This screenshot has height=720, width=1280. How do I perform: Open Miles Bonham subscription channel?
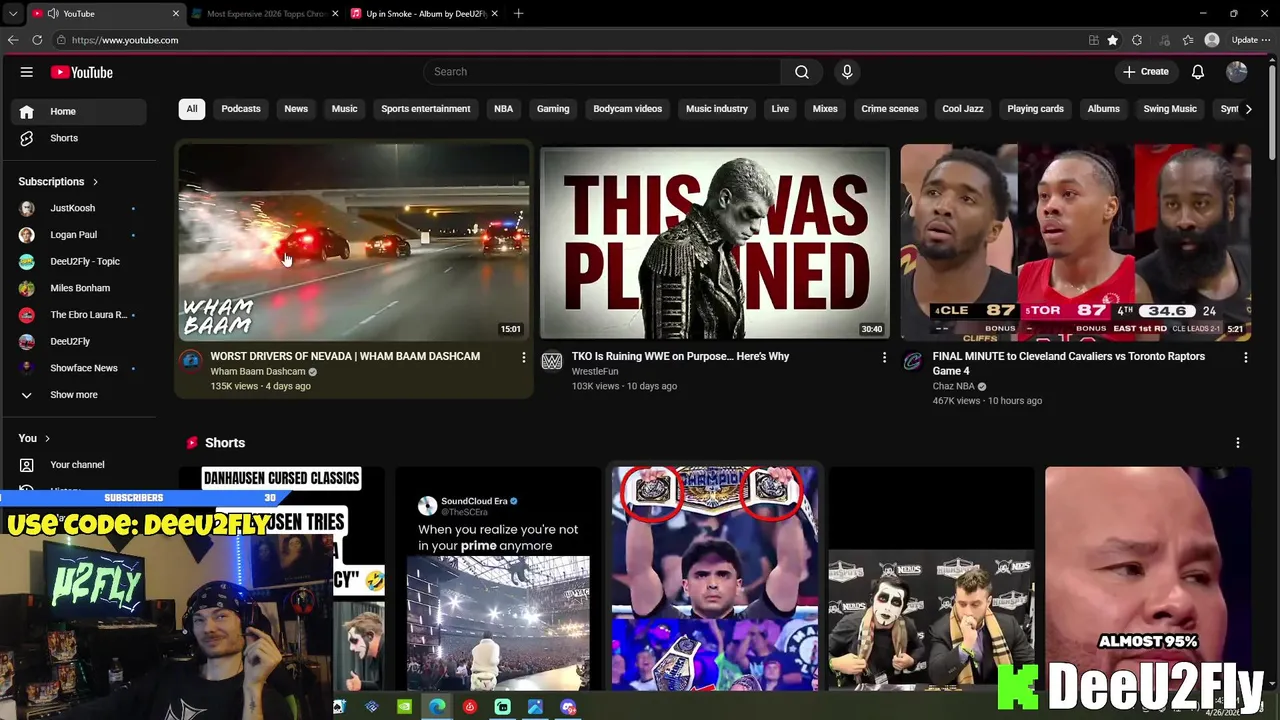[80, 288]
